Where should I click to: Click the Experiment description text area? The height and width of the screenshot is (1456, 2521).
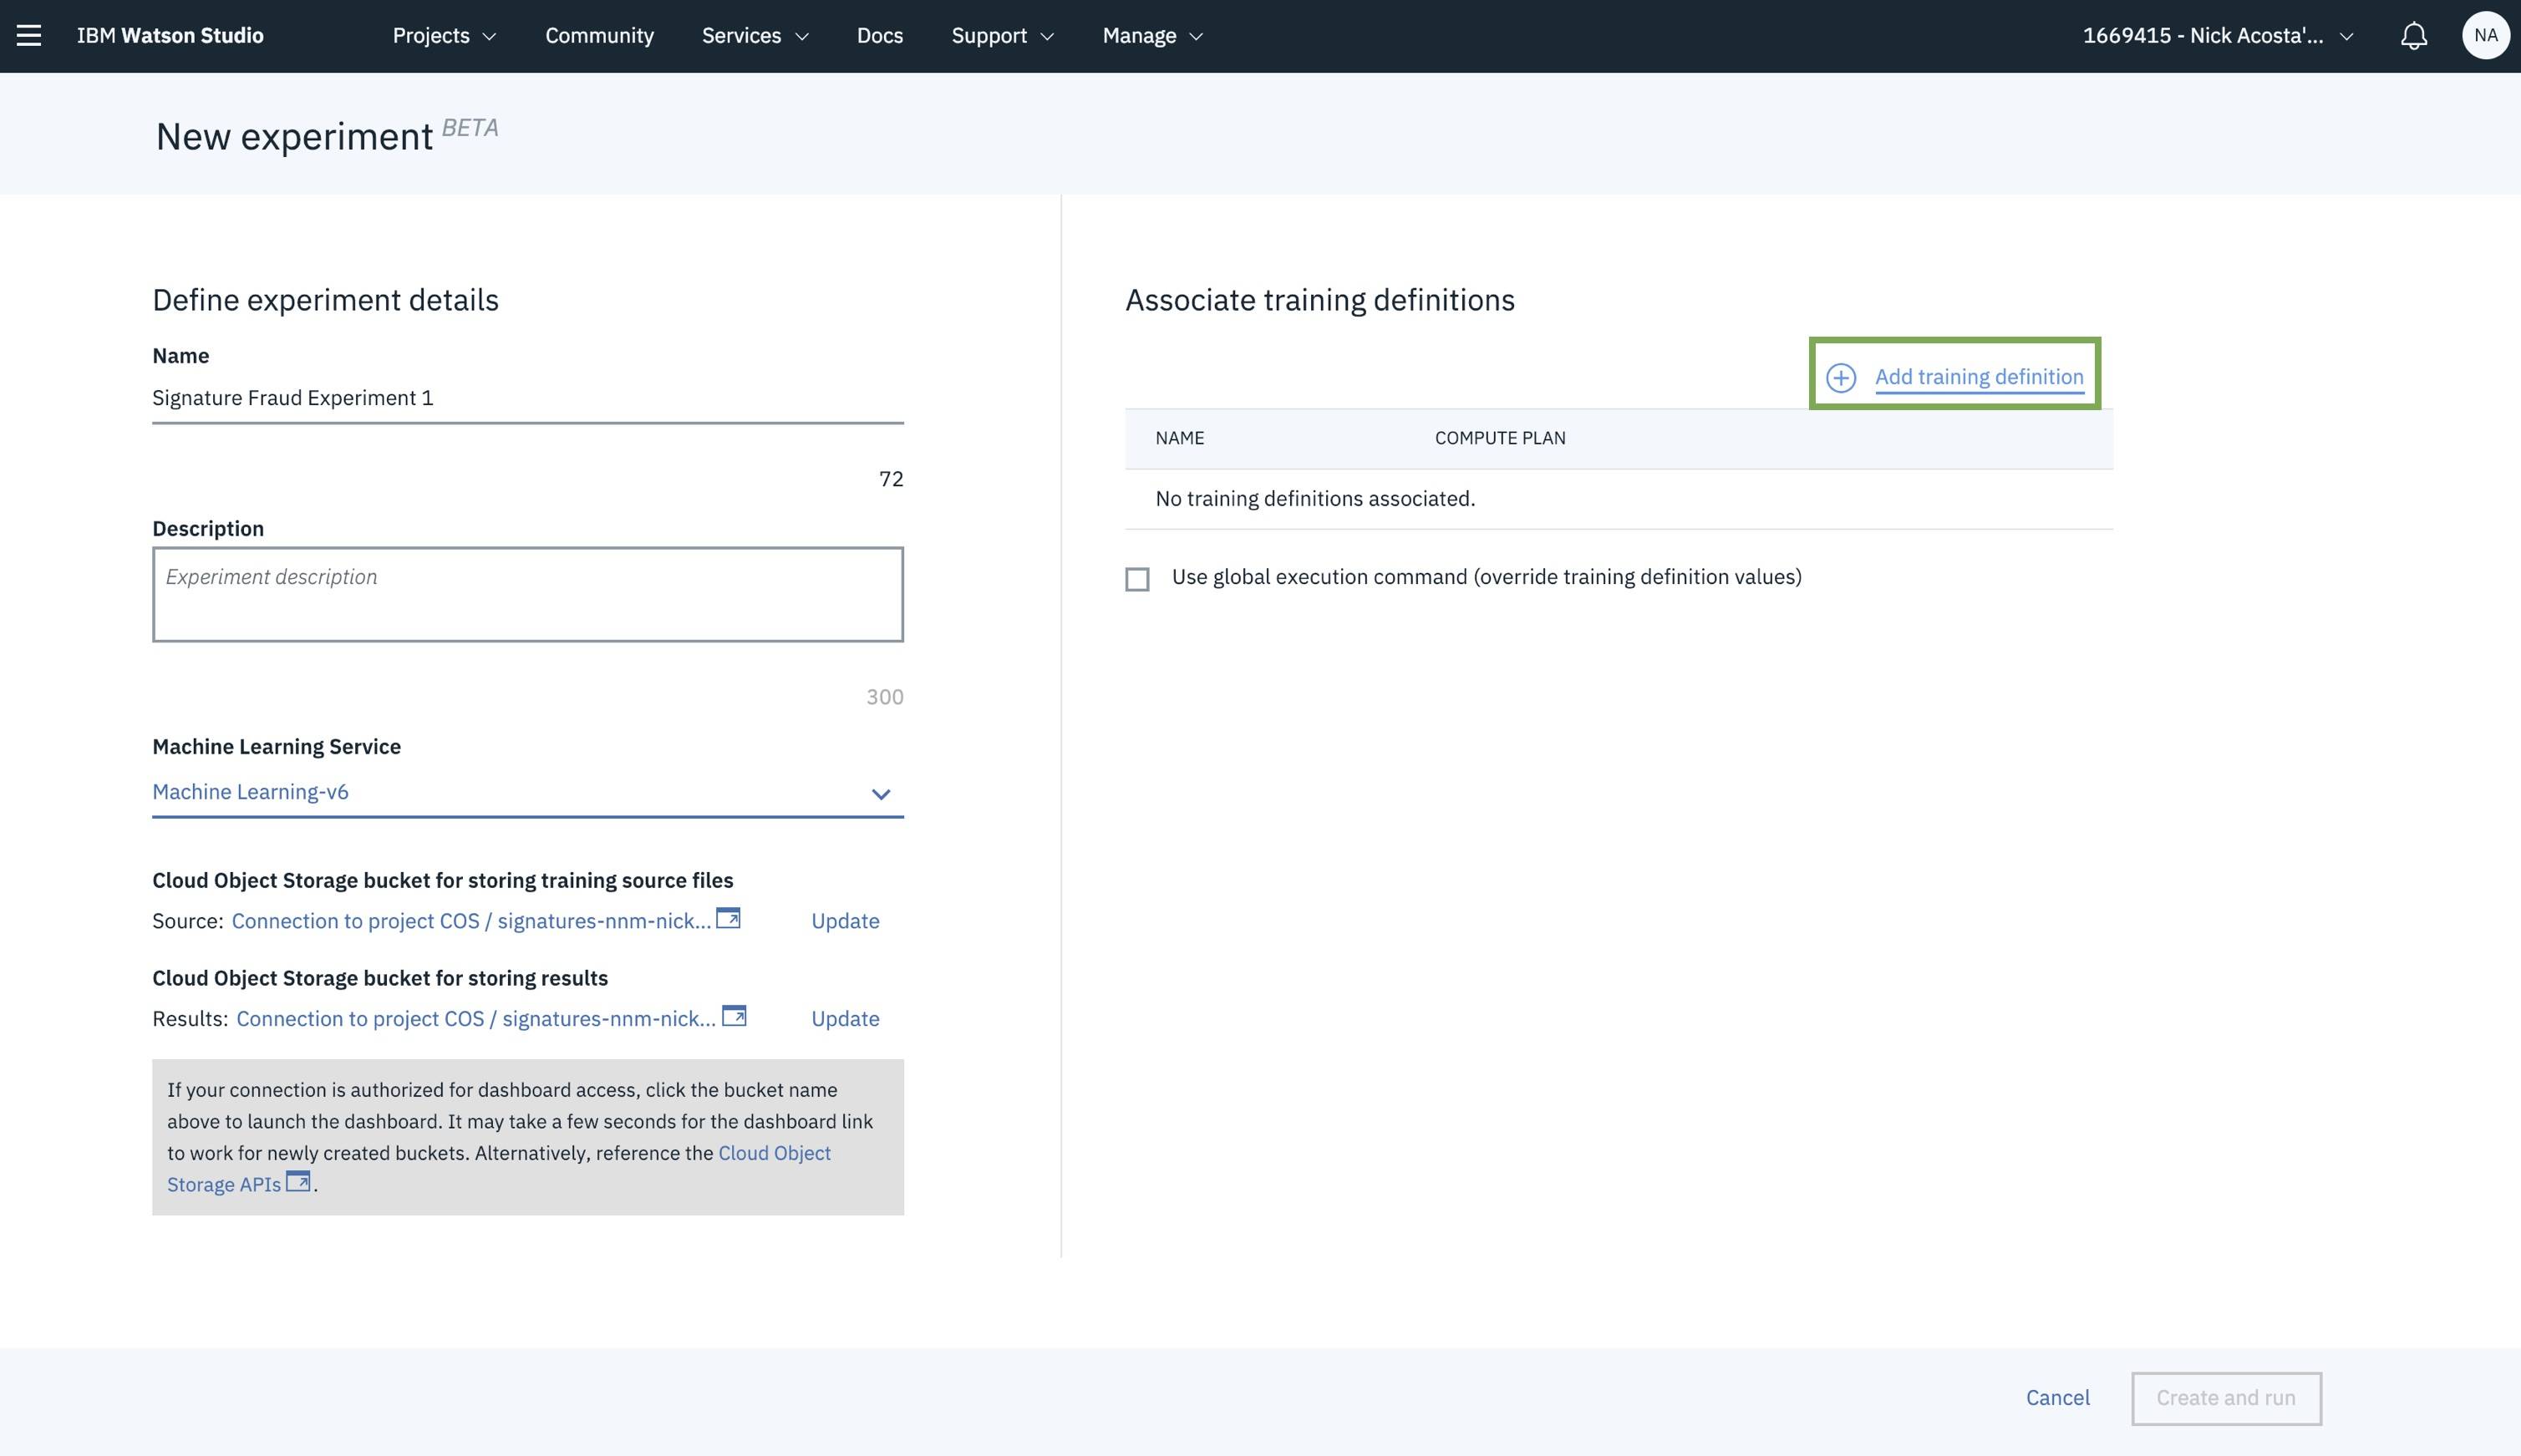(x=528, y=594)
